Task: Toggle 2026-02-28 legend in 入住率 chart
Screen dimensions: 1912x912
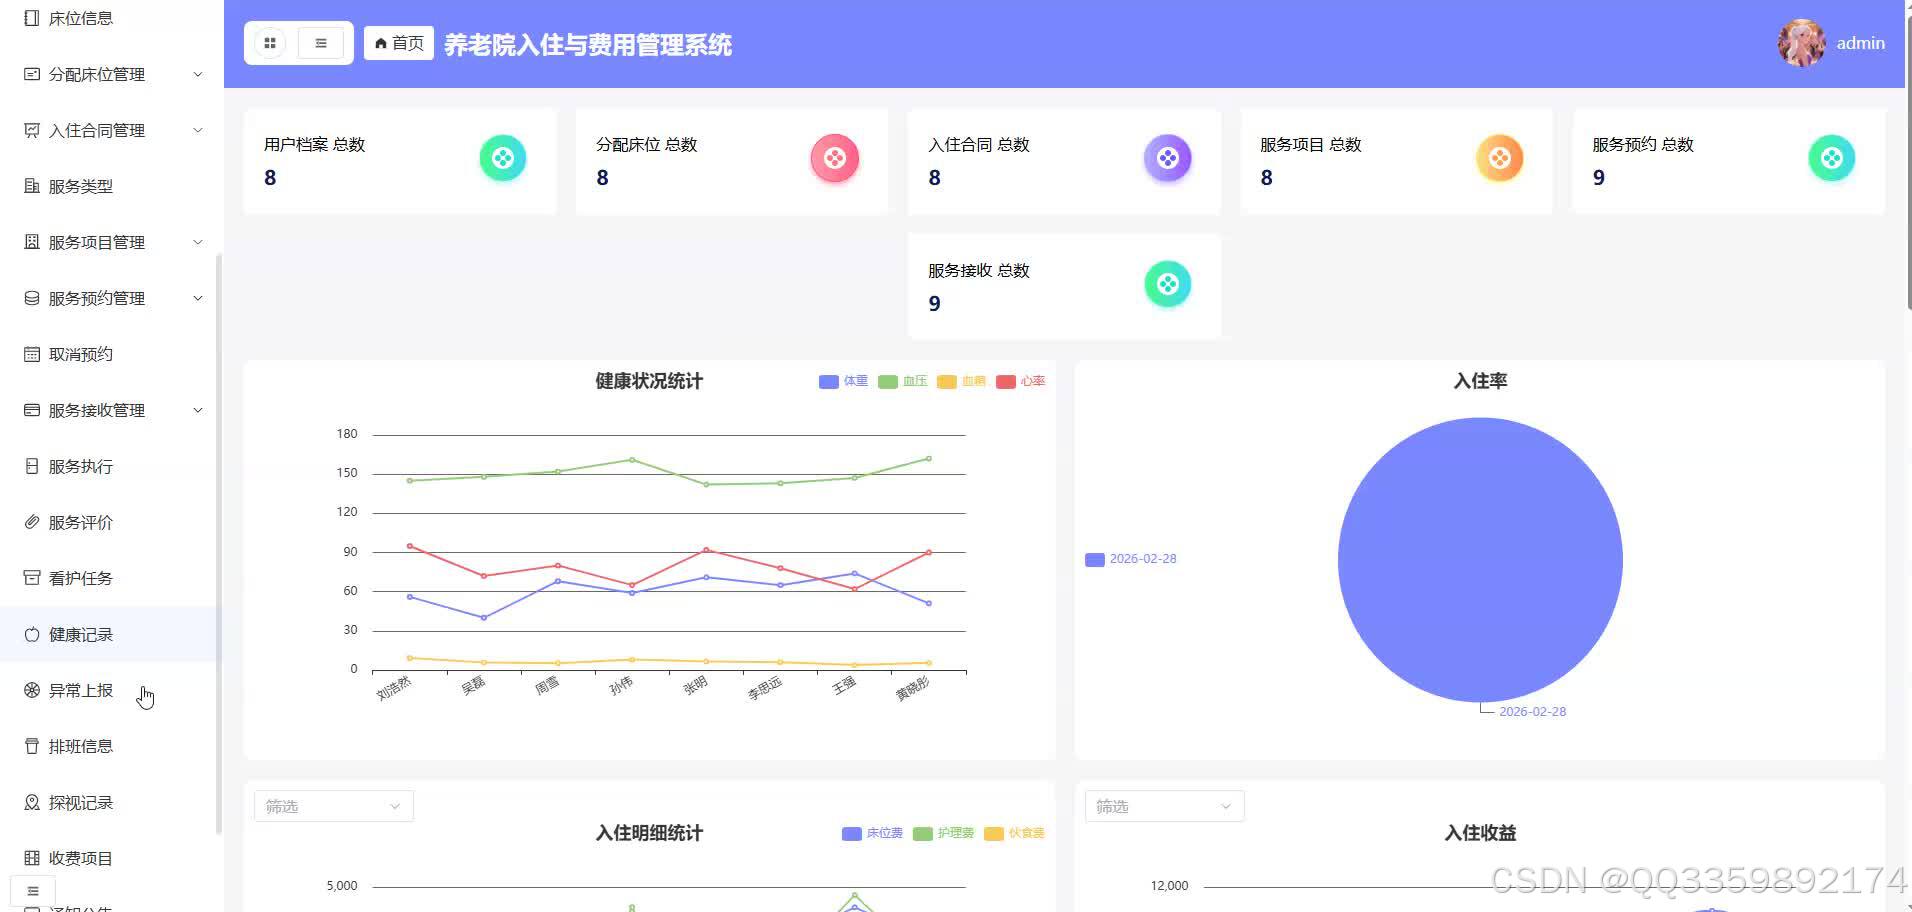Action: pyautogui.click(x=1131, y=559)
